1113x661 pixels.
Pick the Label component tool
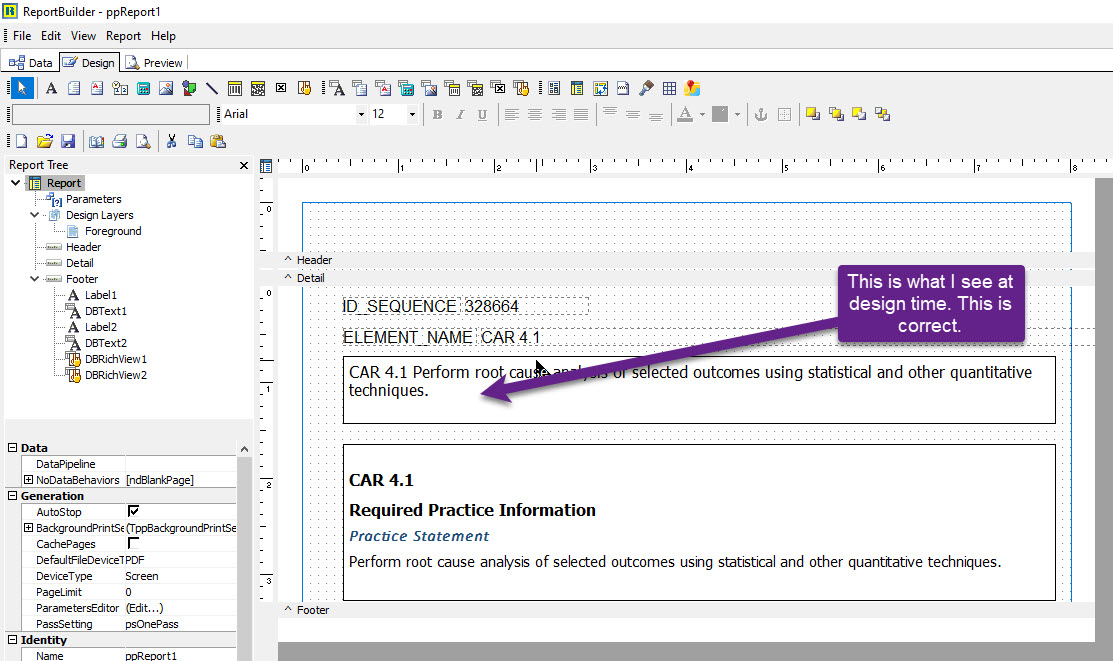[51, 88]
